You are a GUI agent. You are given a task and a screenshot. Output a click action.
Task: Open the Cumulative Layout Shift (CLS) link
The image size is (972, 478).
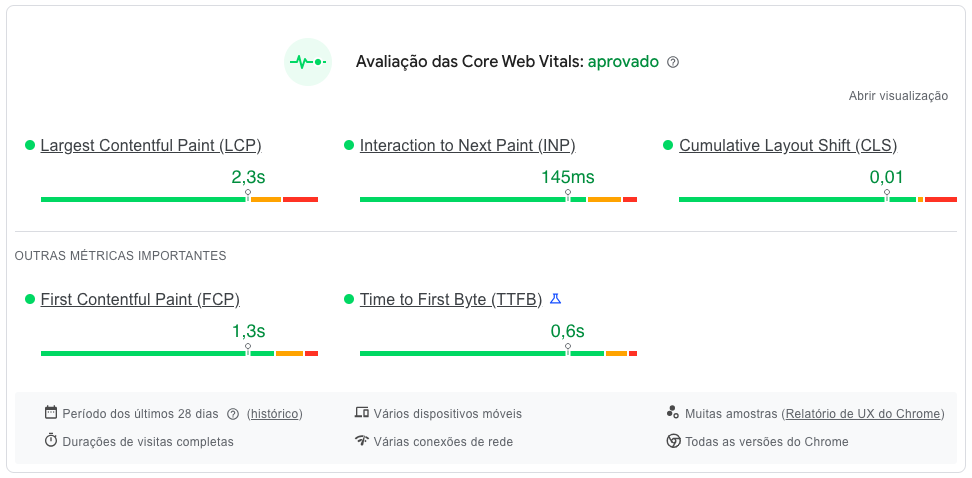788,146
